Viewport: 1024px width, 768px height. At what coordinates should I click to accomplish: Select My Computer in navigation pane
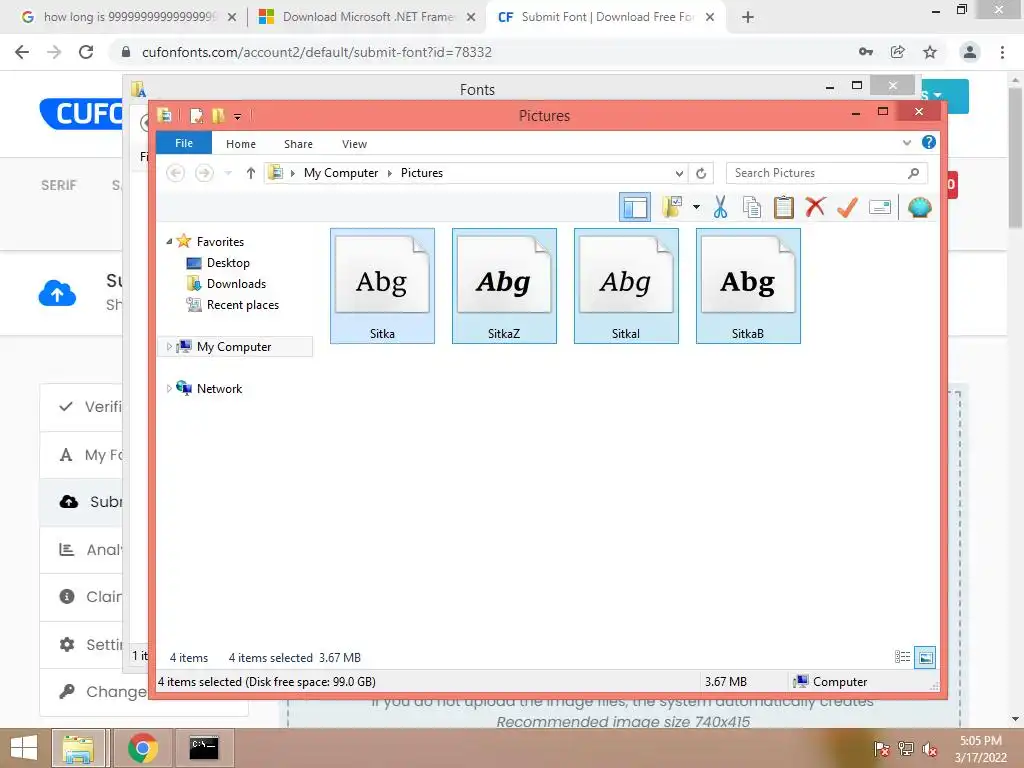(234, 347)
